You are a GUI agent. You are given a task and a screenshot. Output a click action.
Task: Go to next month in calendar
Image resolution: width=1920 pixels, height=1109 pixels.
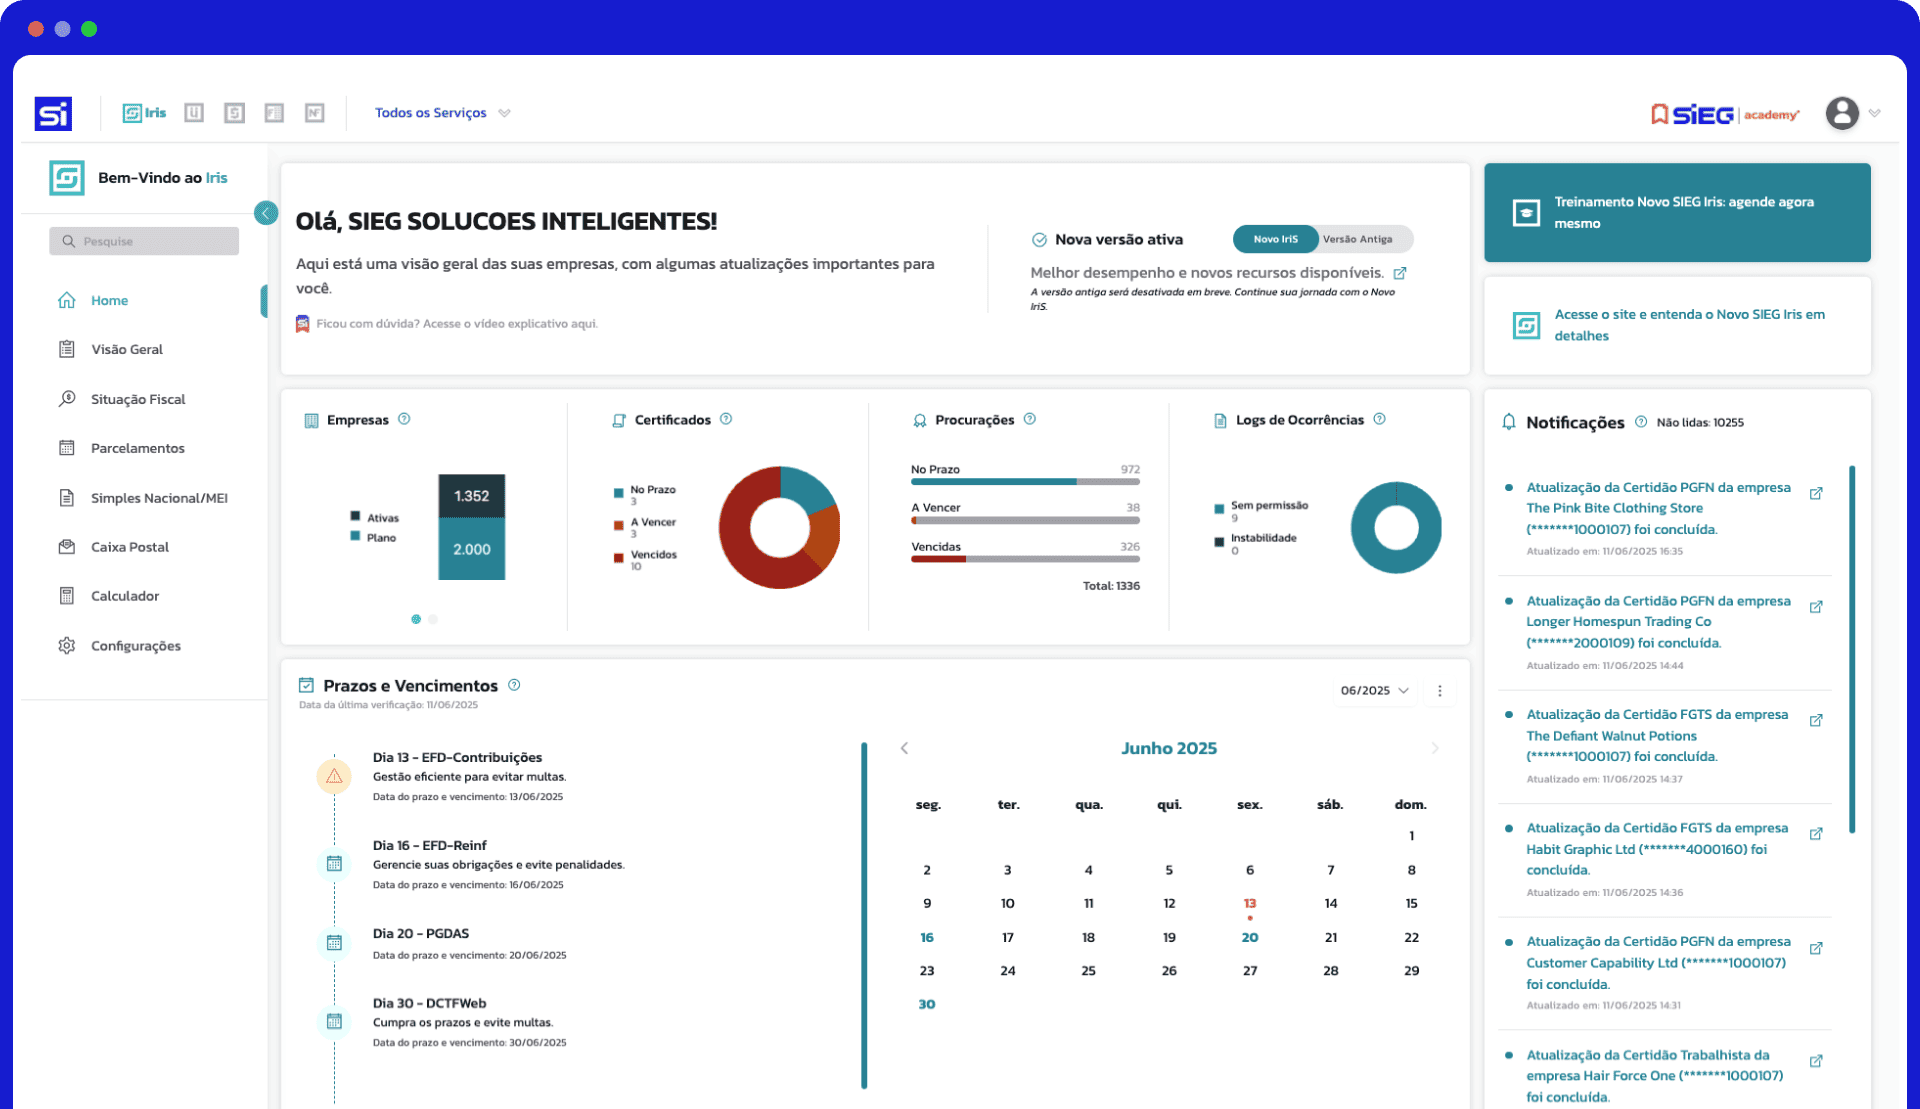[x=1435, y=748]
